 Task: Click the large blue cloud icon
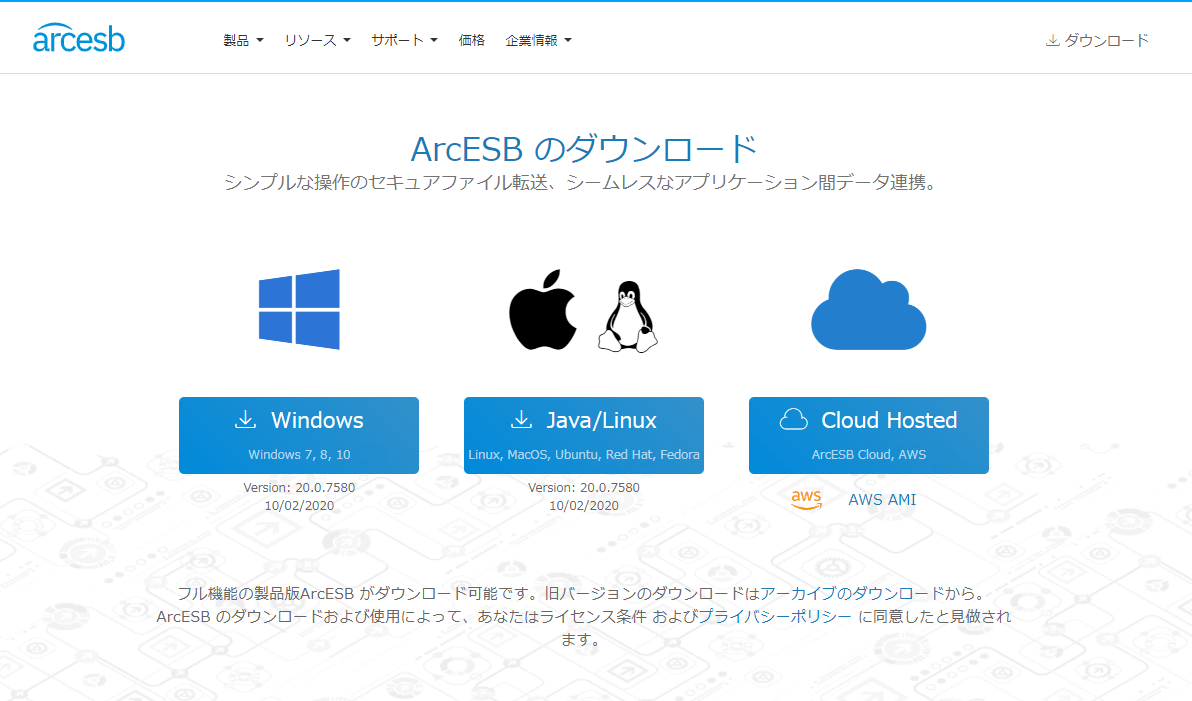868,309
